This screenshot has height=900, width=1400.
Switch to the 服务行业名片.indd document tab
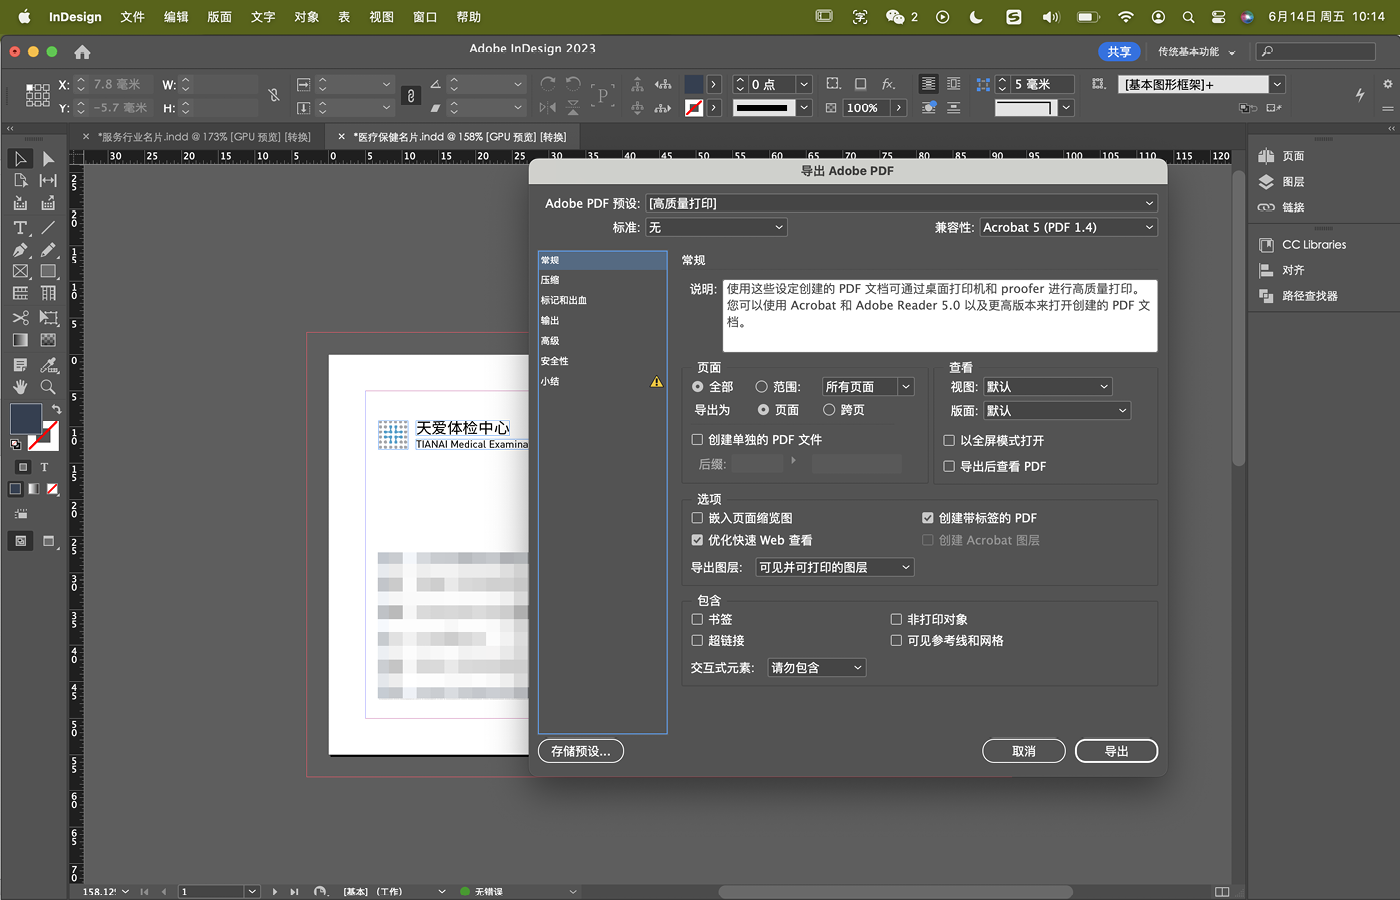coord(204,137)
